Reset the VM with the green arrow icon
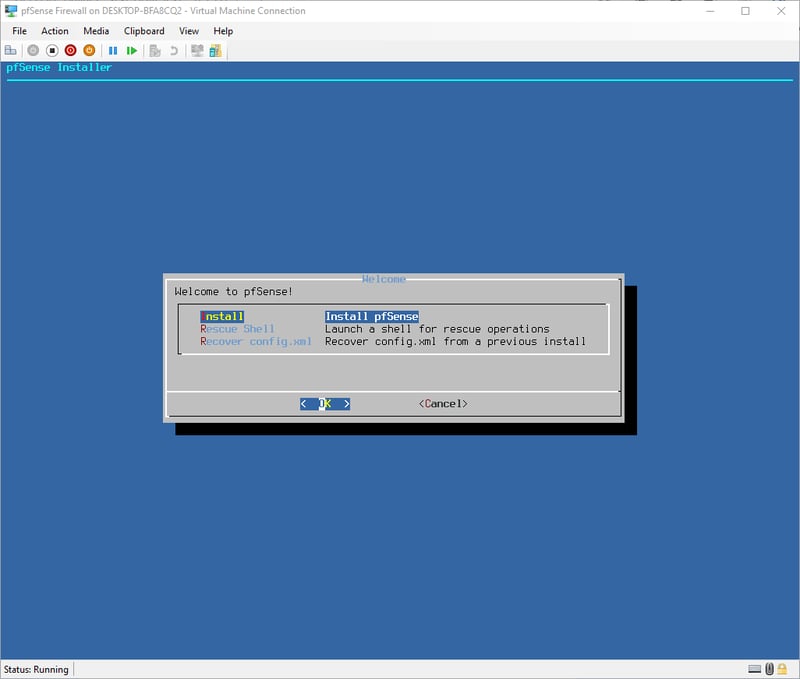Screen dimensions: 800x679 132,50
